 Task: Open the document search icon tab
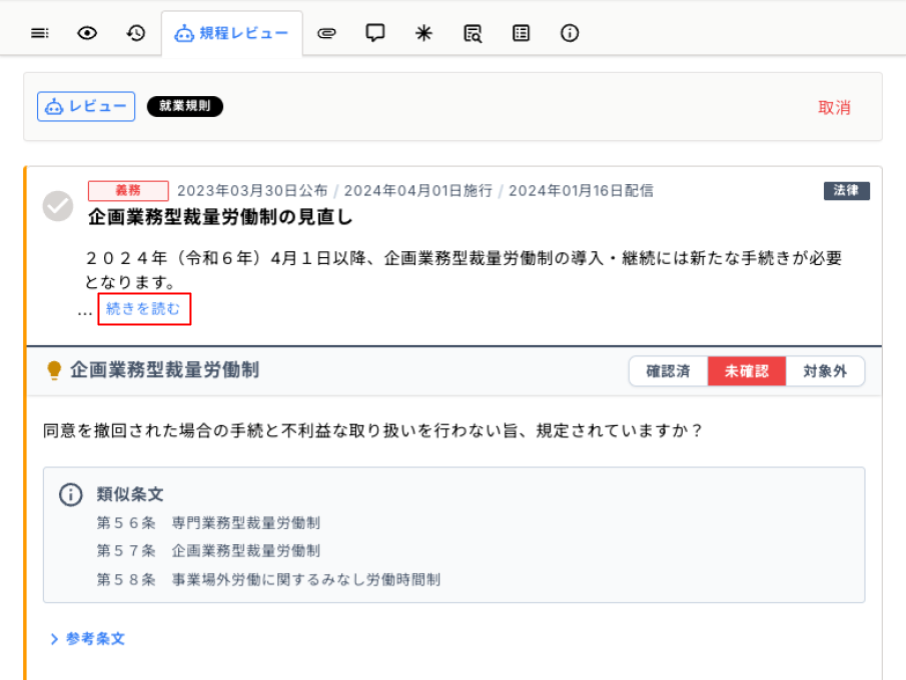pyautogui.click(x=473, y=33)
